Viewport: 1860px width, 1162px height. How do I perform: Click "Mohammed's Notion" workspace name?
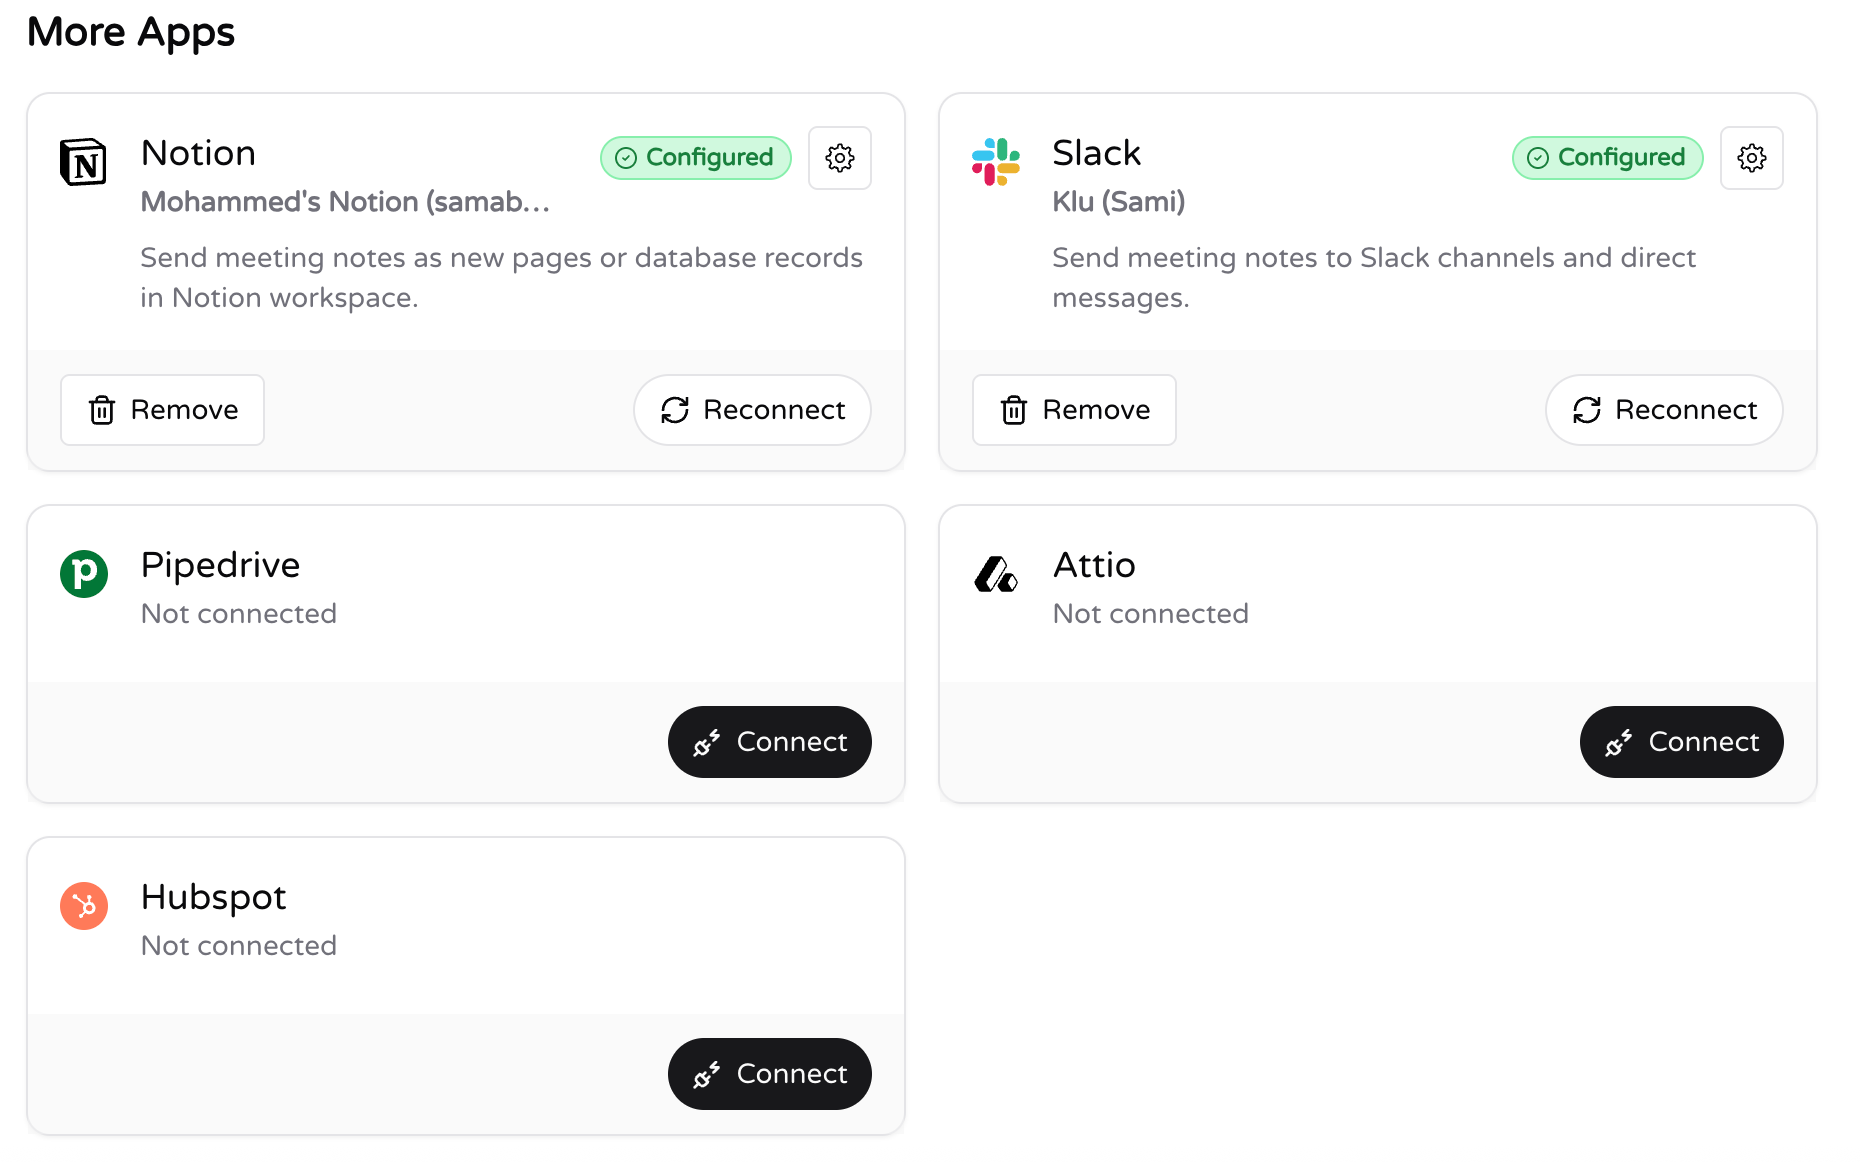[345, 202]
